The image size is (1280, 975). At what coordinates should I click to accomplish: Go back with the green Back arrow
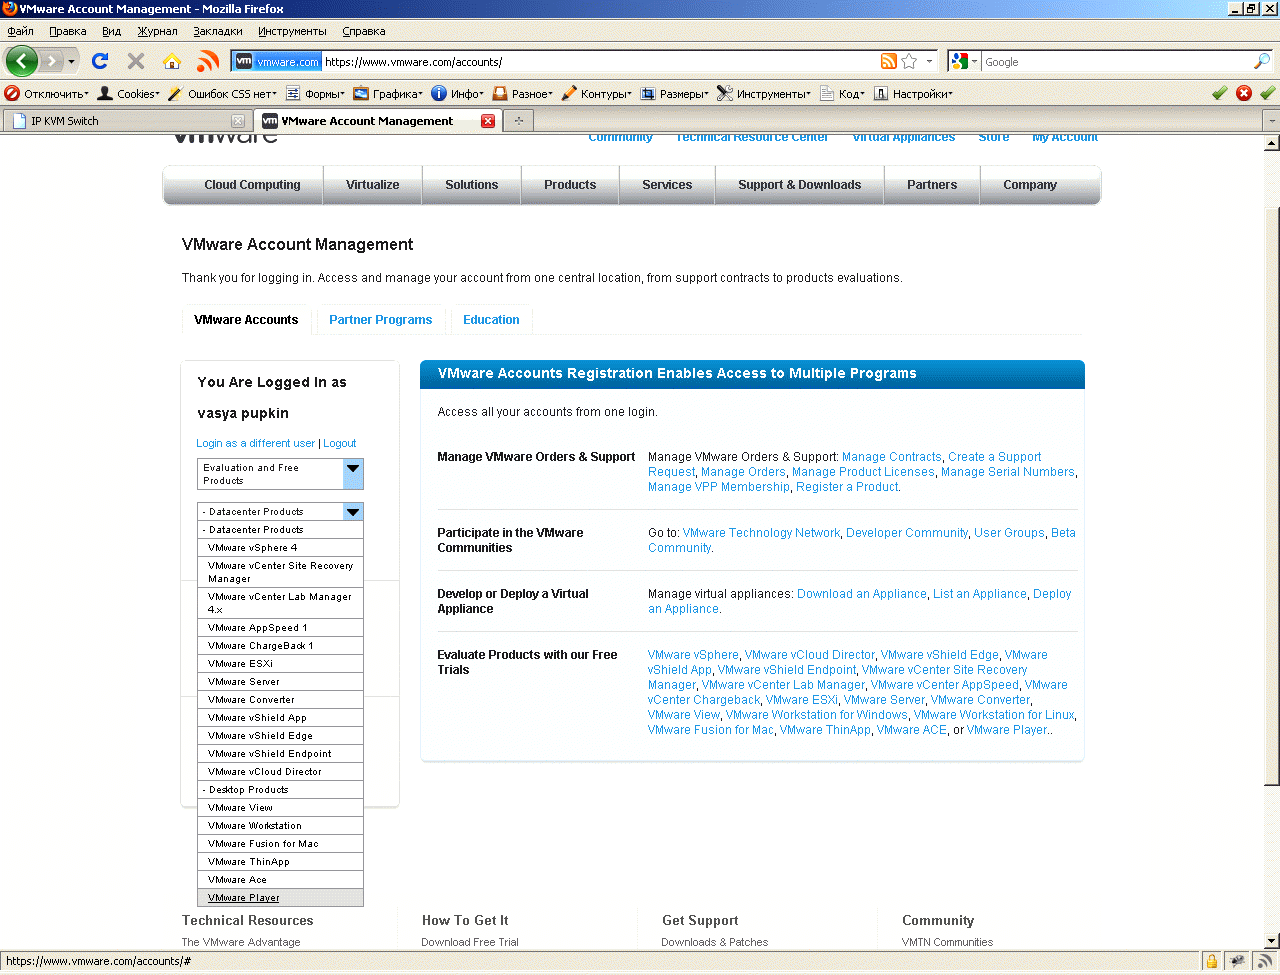21,61
